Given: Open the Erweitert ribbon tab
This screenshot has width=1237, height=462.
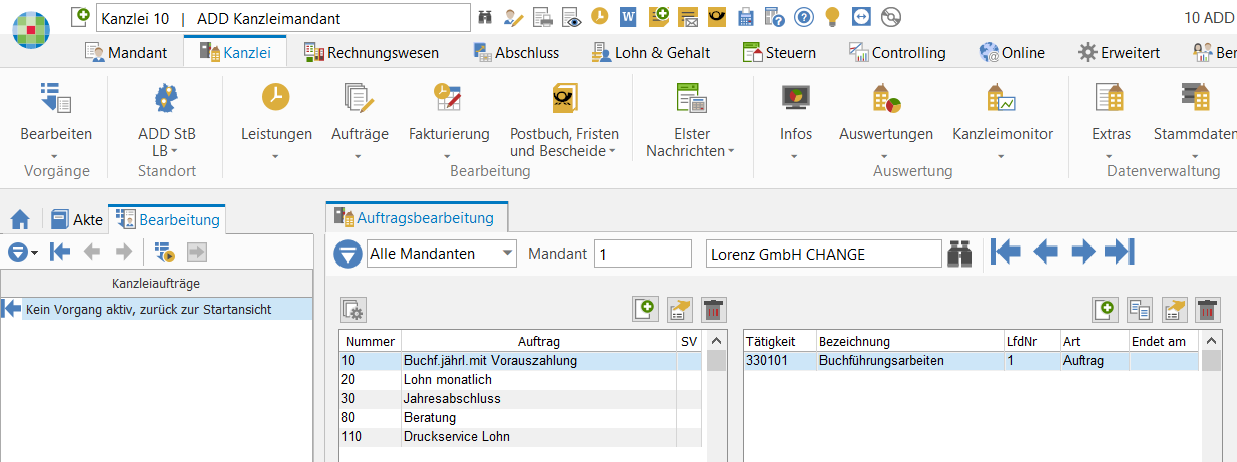Looking at the screenshot, I should click(1119, 52).
